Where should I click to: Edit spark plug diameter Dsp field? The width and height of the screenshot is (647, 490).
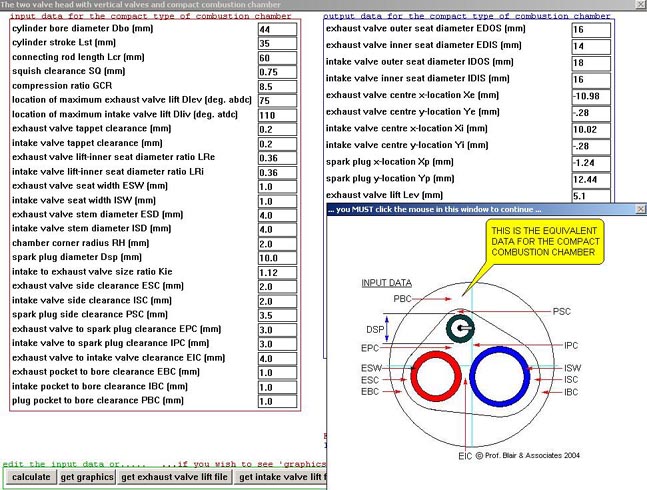pyautogui.click(x=277, y=258)
